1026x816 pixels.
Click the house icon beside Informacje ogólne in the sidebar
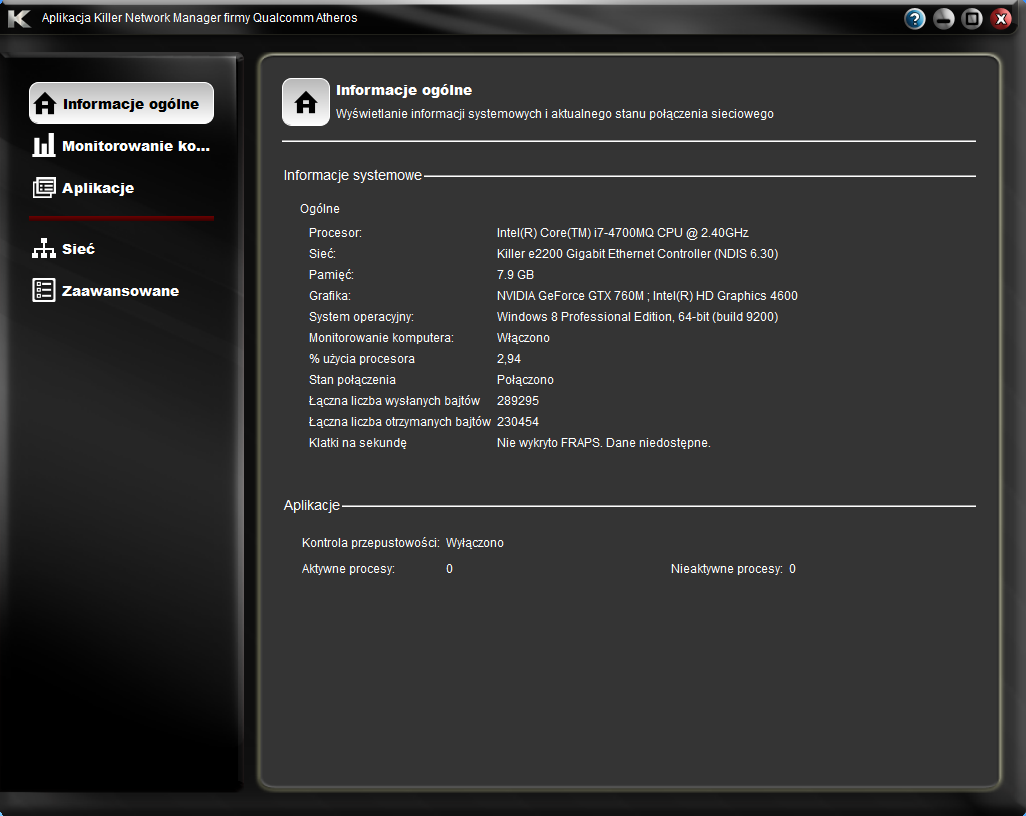pos(45,103)
